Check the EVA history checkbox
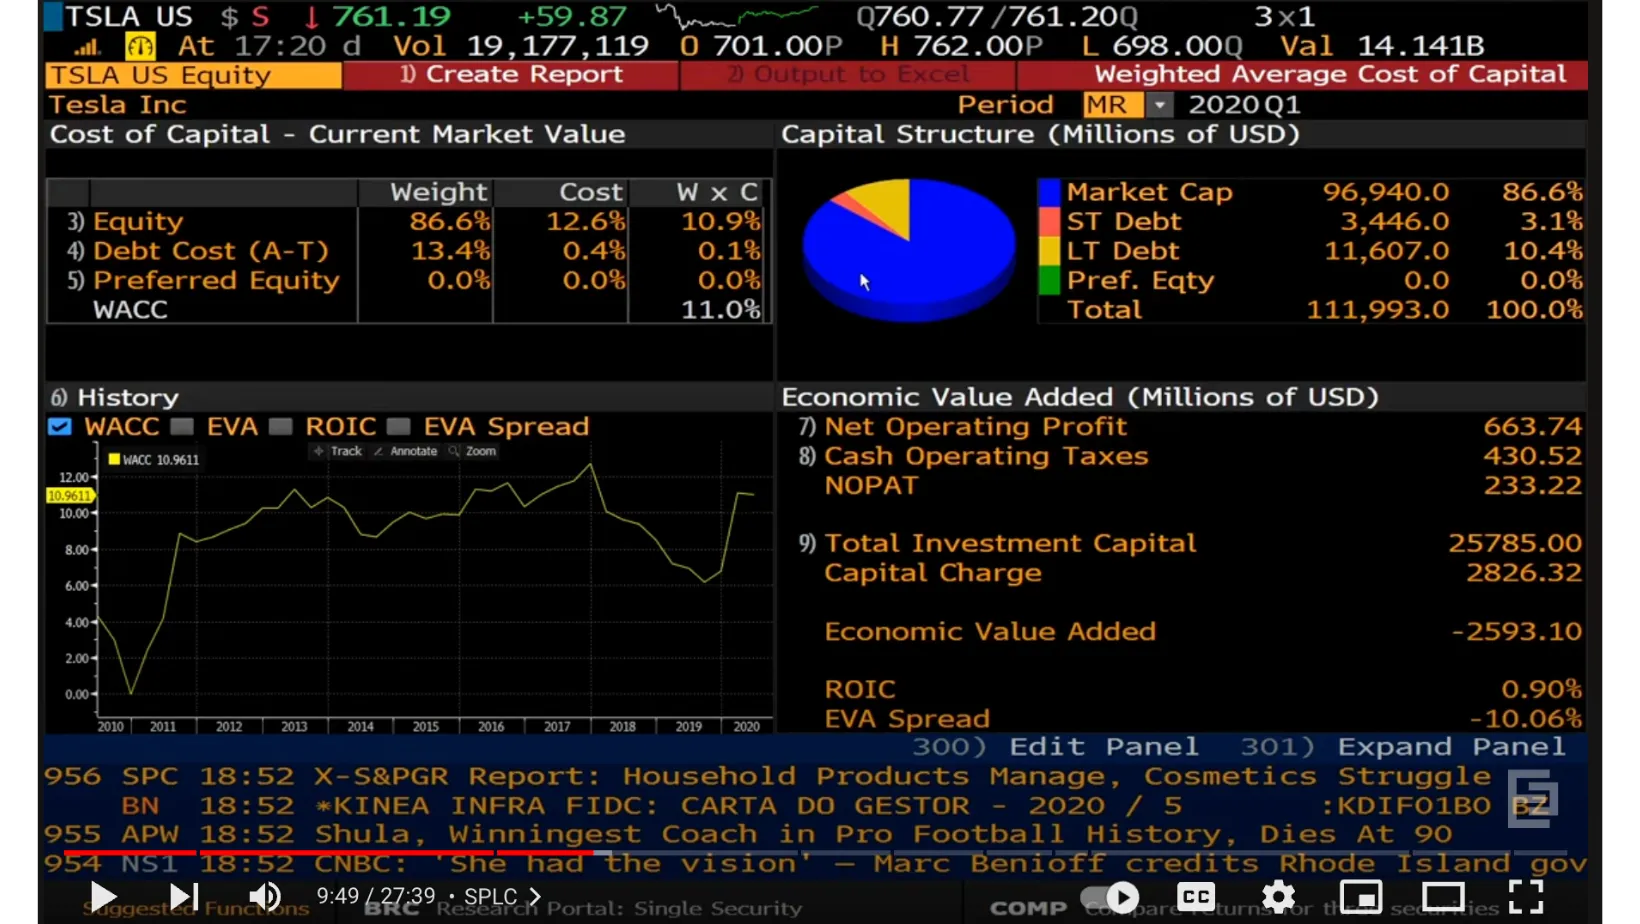The height and width of the screenshot is (924, 1640). click(182, 427)
